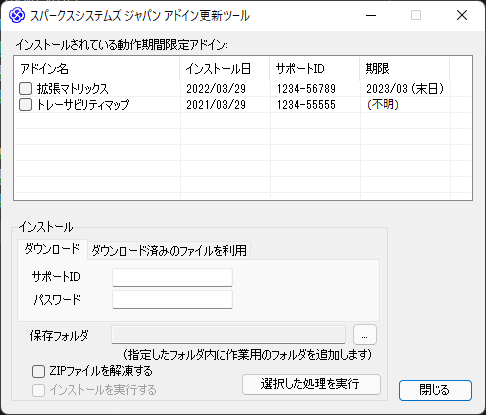Viewport: 486px width, 415px height.
Task: Open ダウンロード済みのファイルを利用 tab
Action: [169, 251]
